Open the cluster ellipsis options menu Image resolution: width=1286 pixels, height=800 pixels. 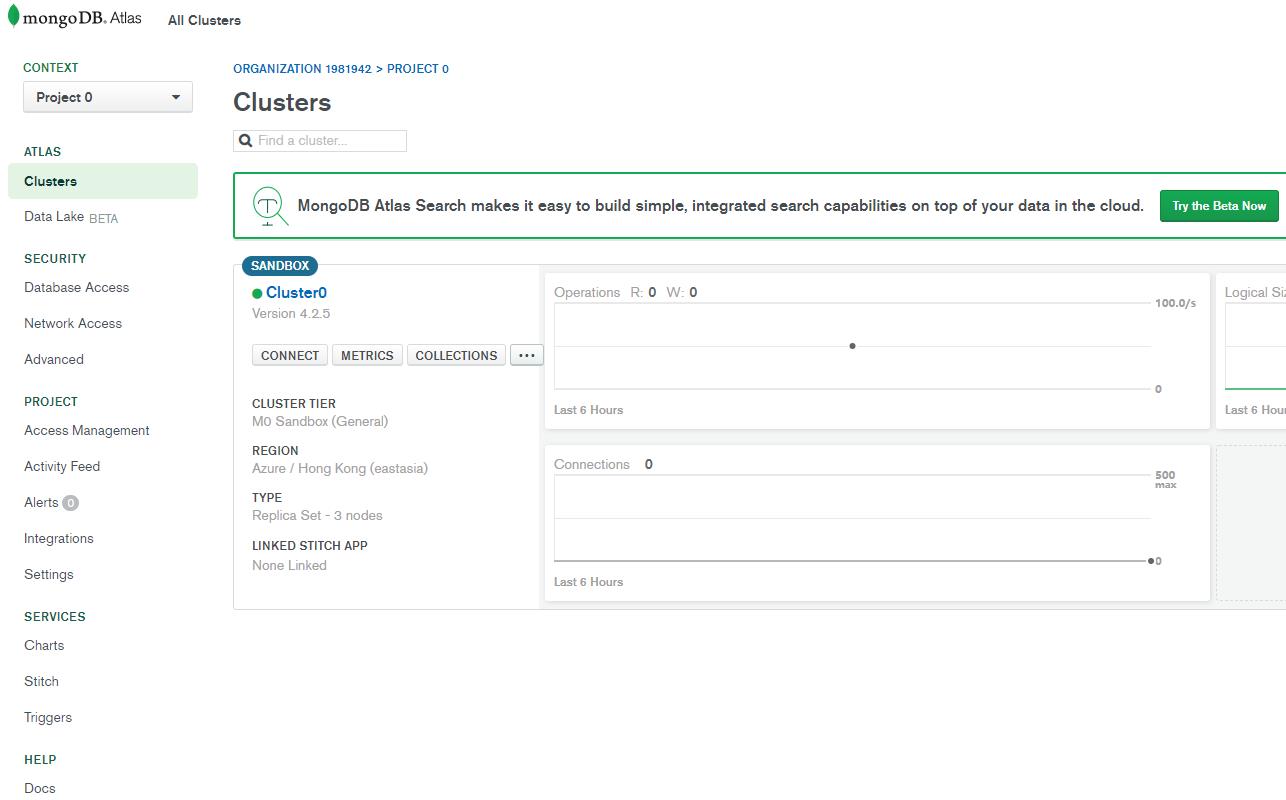point(527,355)
